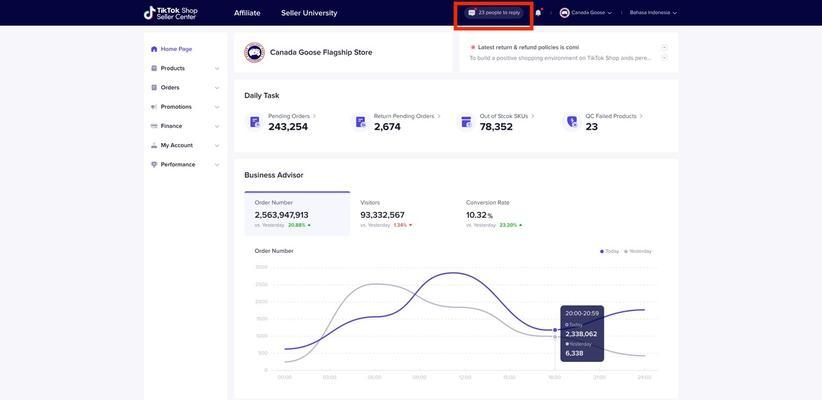
Task: Click the Finance card icon
Action: coord(154,126)
